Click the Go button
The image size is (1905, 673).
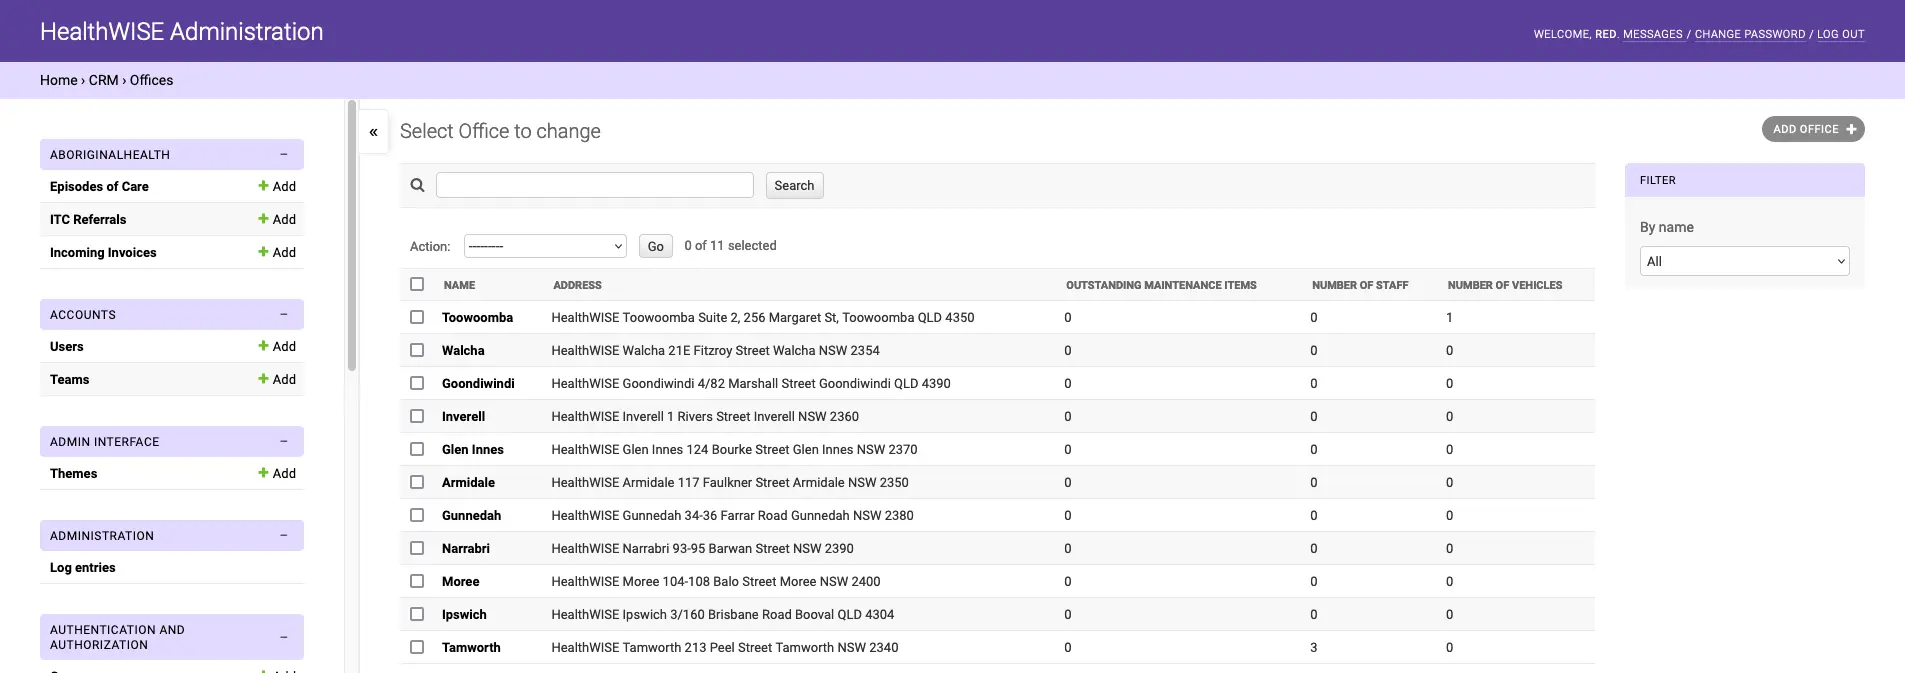pyautogui.click(x=655, y=246)
